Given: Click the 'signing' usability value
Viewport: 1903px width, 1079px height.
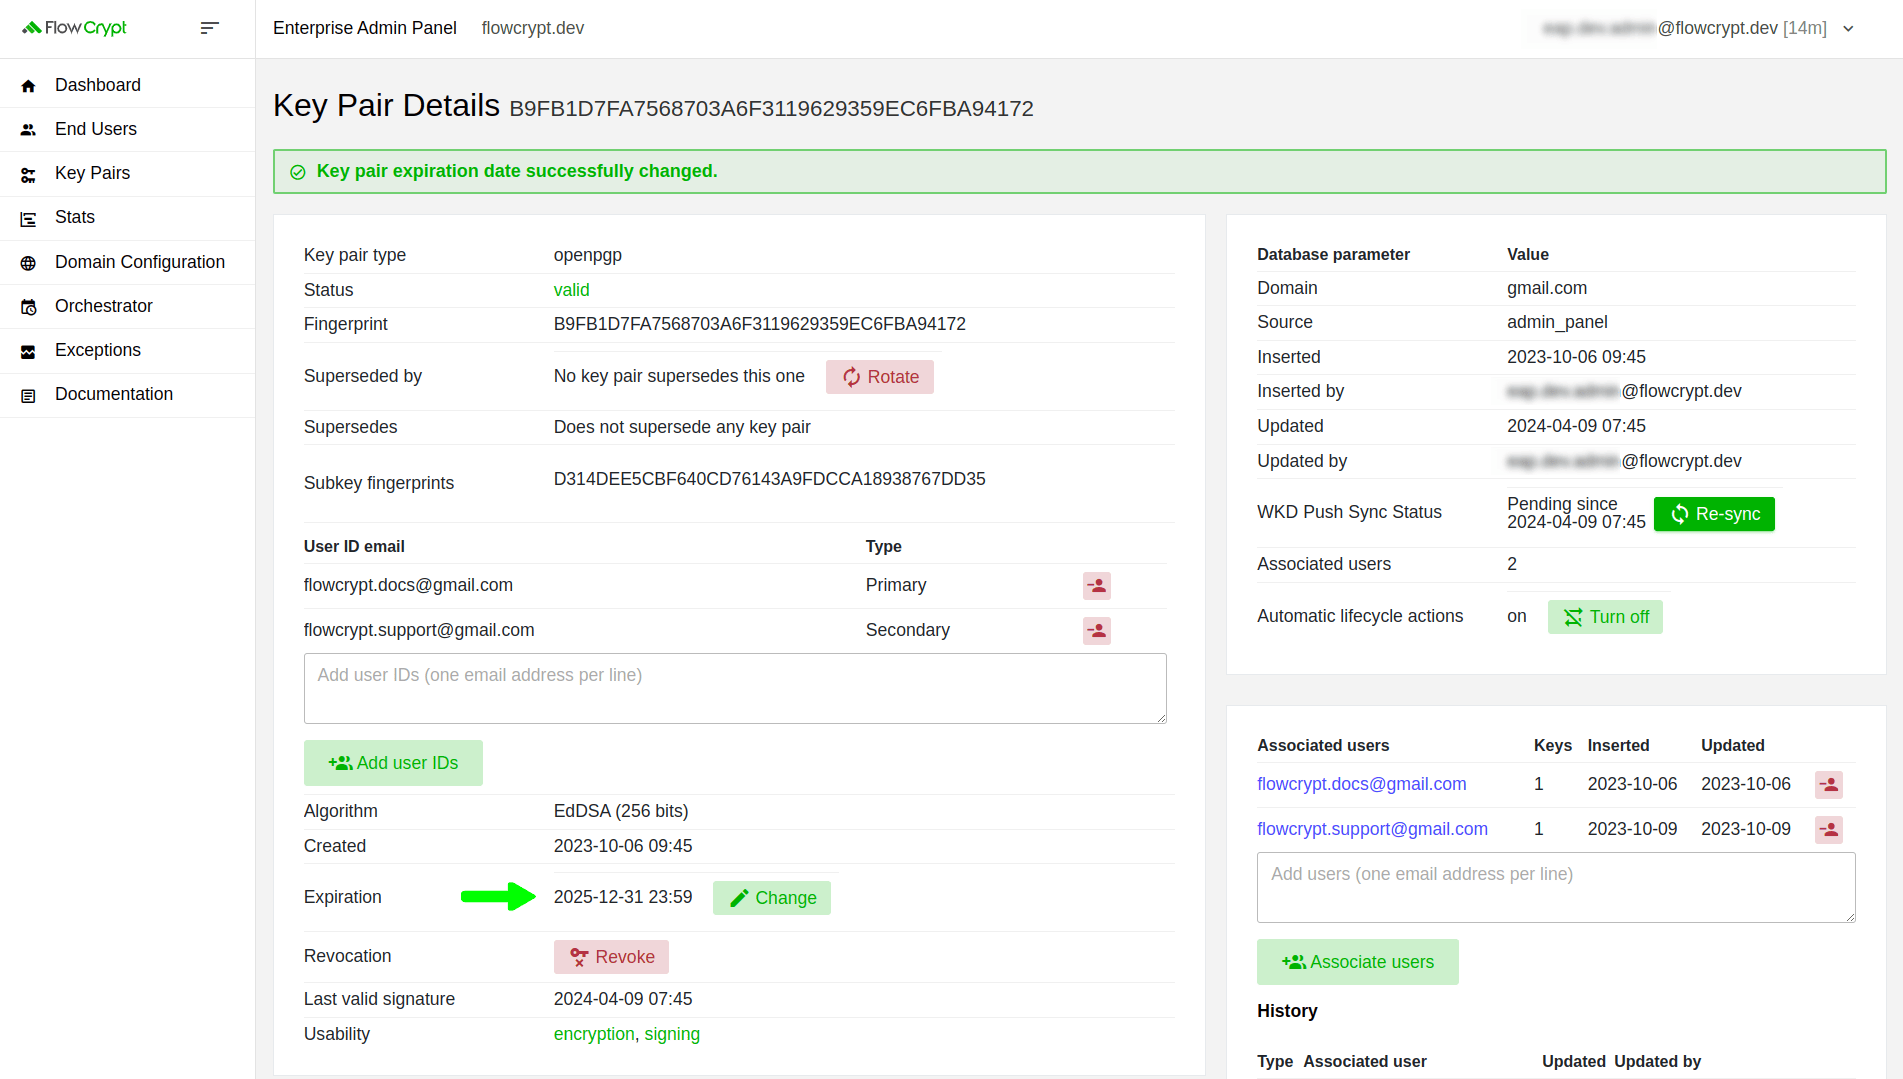Looking at the screenshot, I should point(672,1034).
